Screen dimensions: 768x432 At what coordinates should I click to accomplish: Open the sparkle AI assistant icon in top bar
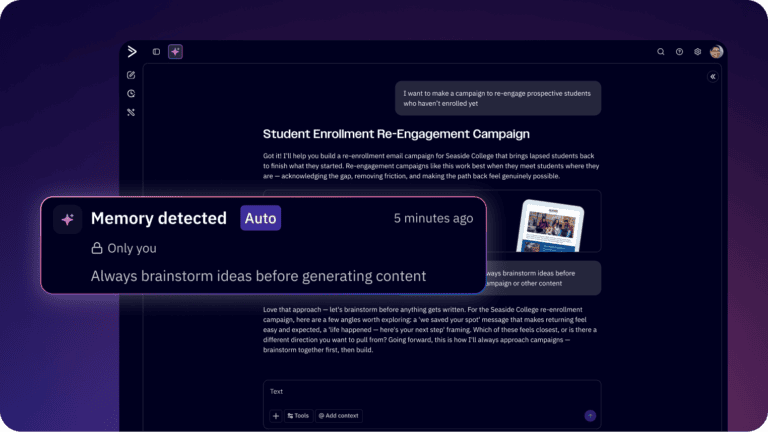175,51
